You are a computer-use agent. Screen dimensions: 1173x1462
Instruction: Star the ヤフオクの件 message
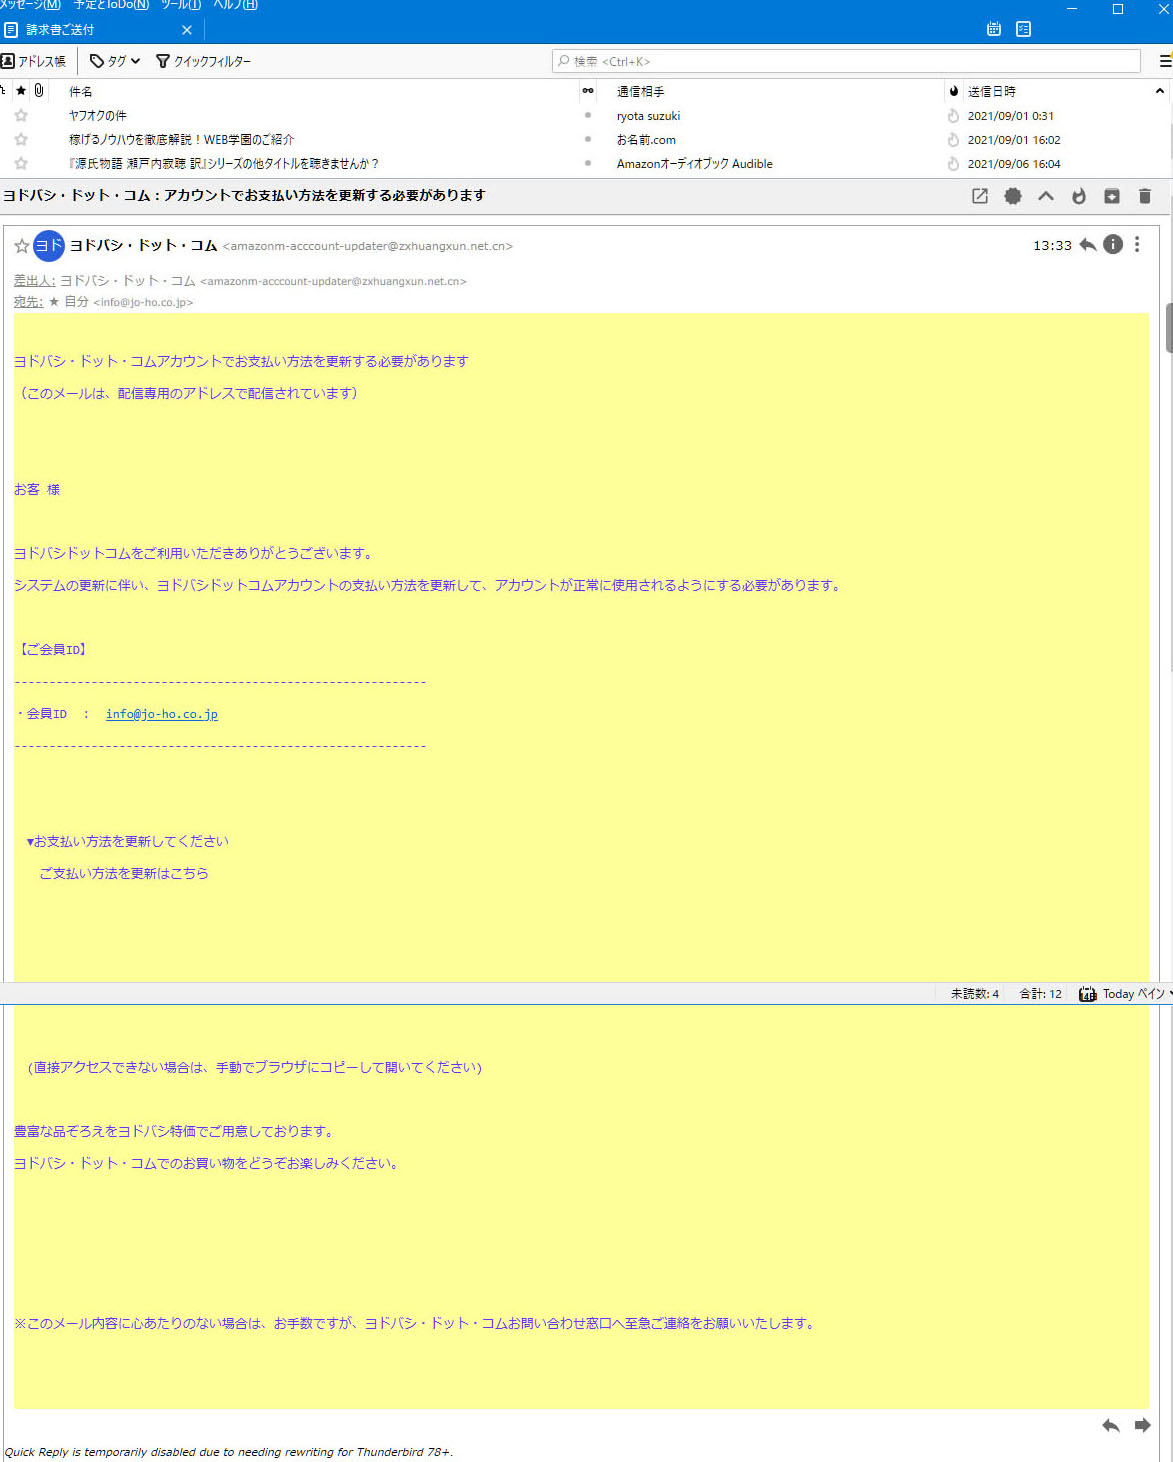pyautogui.click(x=21, y=115)
